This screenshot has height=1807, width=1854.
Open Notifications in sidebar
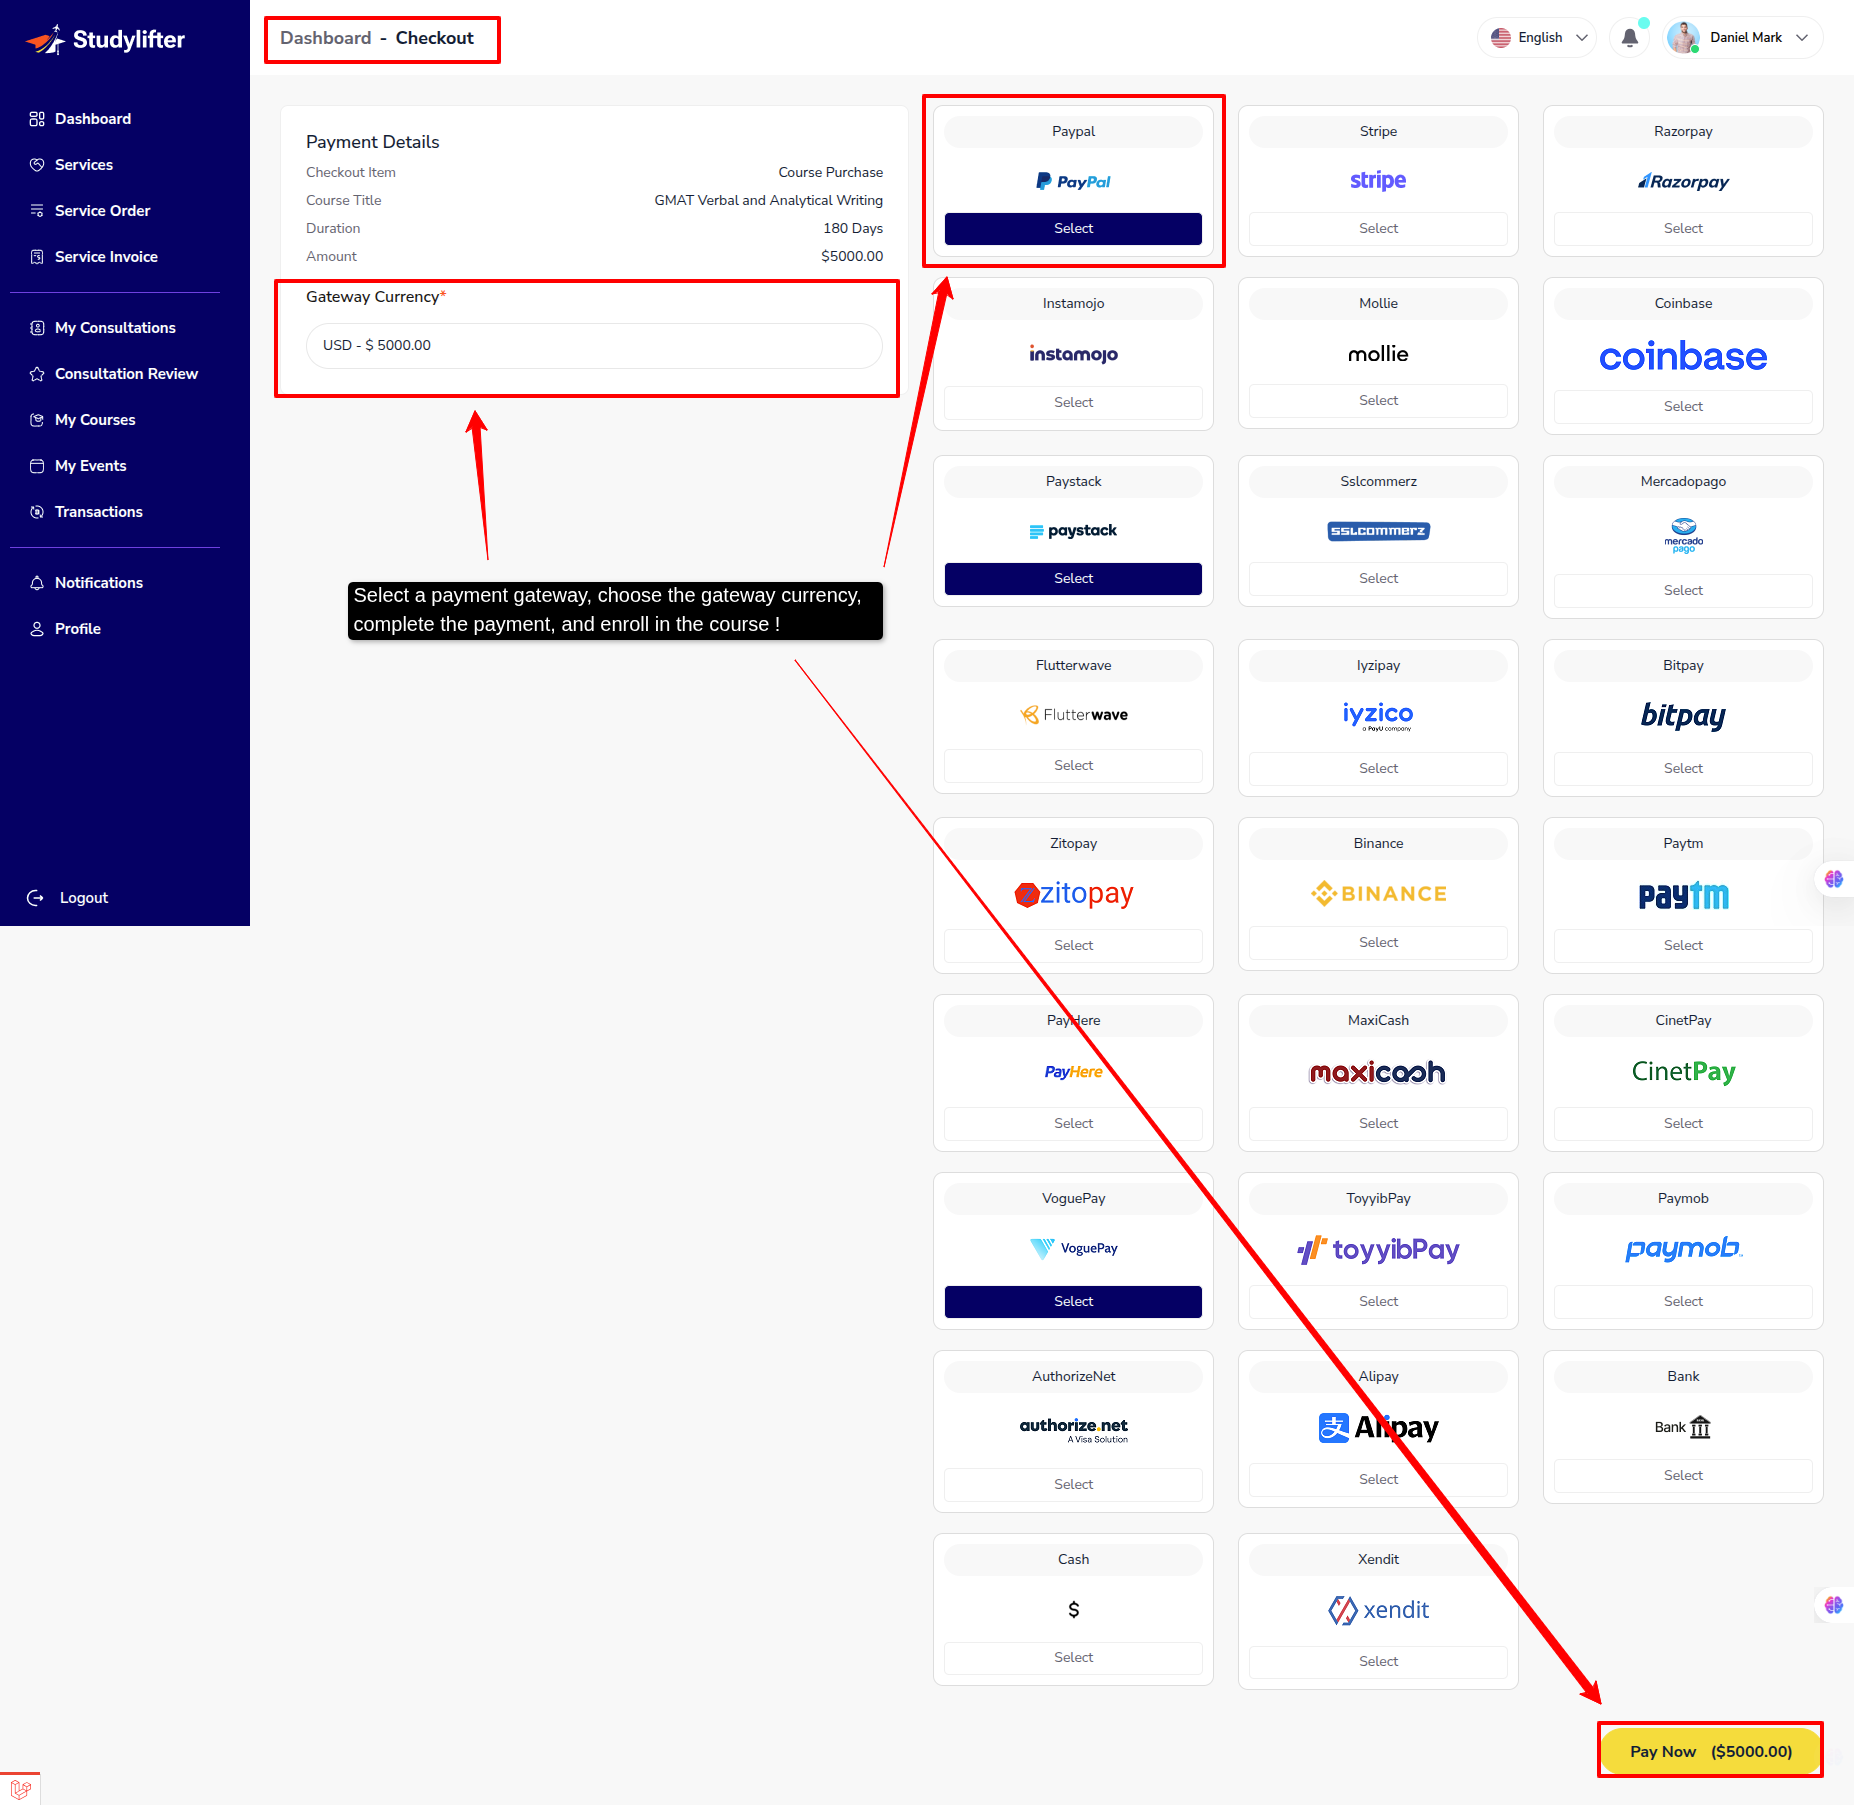[98, 583]
